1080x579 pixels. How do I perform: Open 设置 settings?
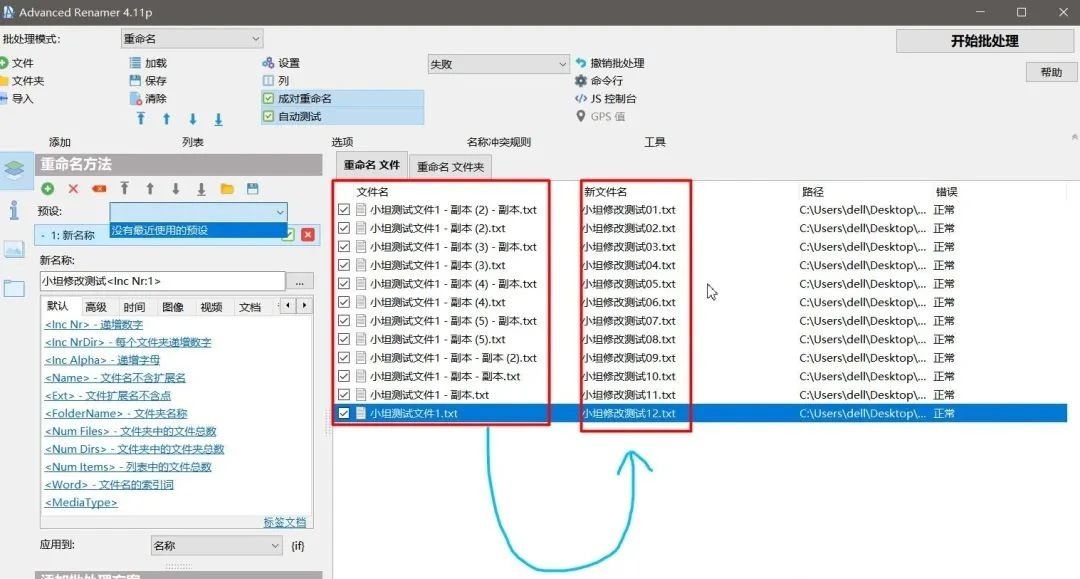(281, 63)
